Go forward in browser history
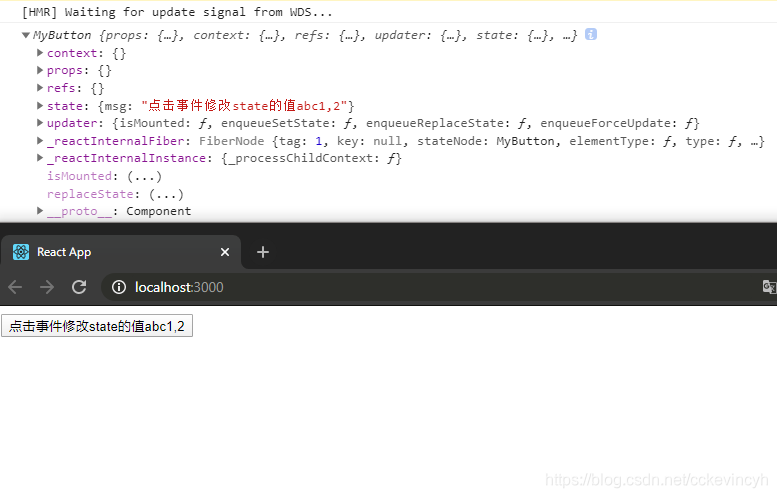 pyautogui.click(x=47, y=287)
